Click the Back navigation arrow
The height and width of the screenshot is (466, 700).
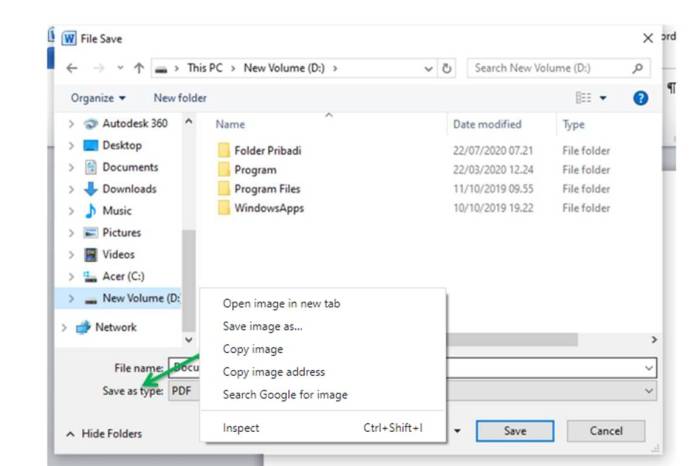point(72,69)
